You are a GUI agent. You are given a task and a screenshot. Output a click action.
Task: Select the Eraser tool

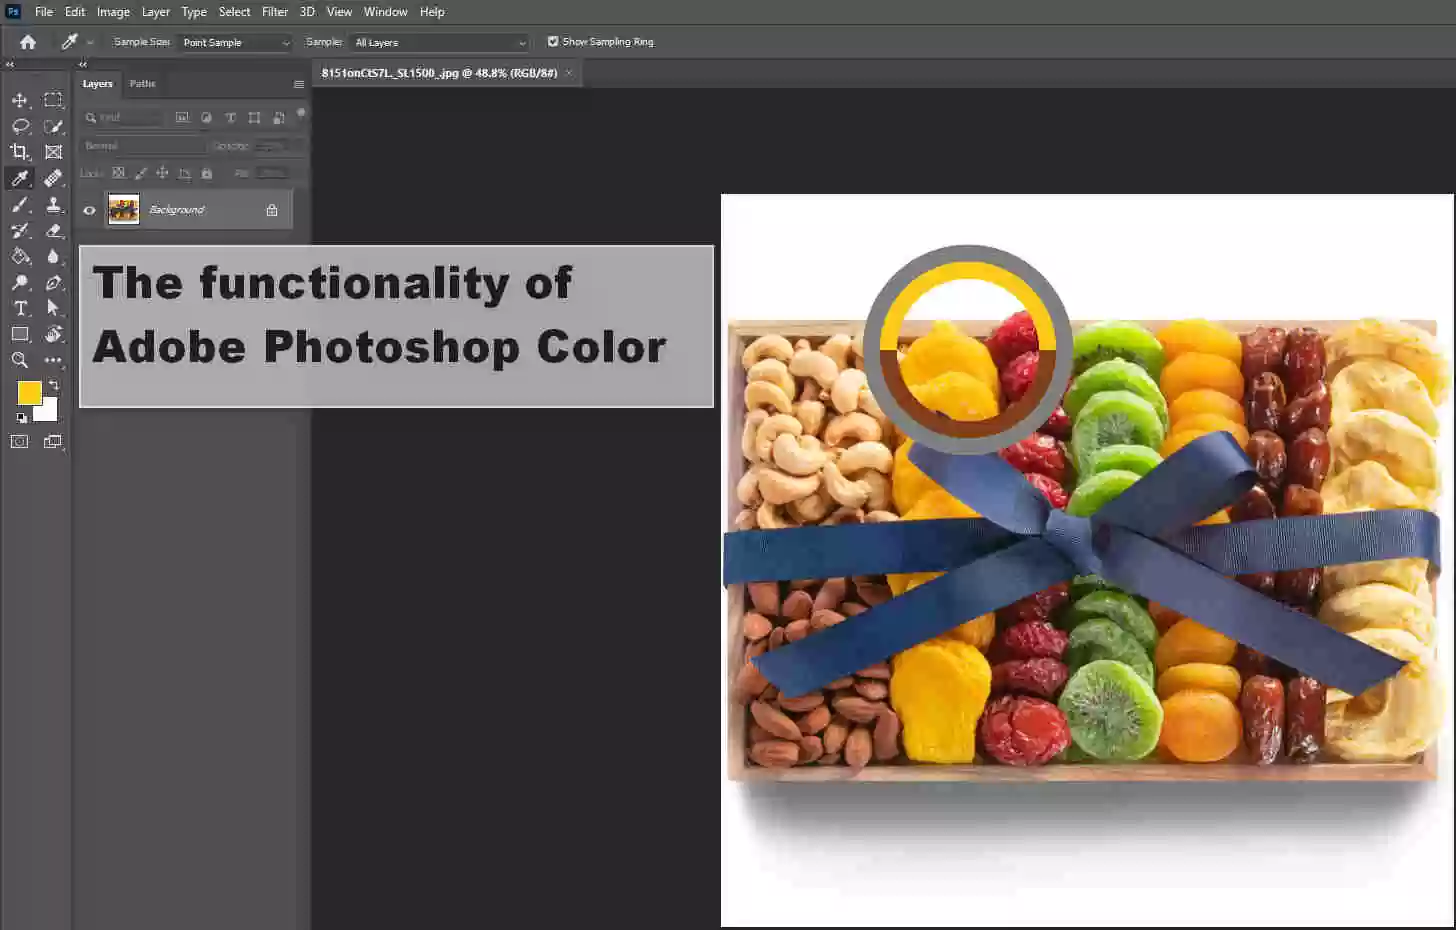pyautogui.click(x=53, y=230)
